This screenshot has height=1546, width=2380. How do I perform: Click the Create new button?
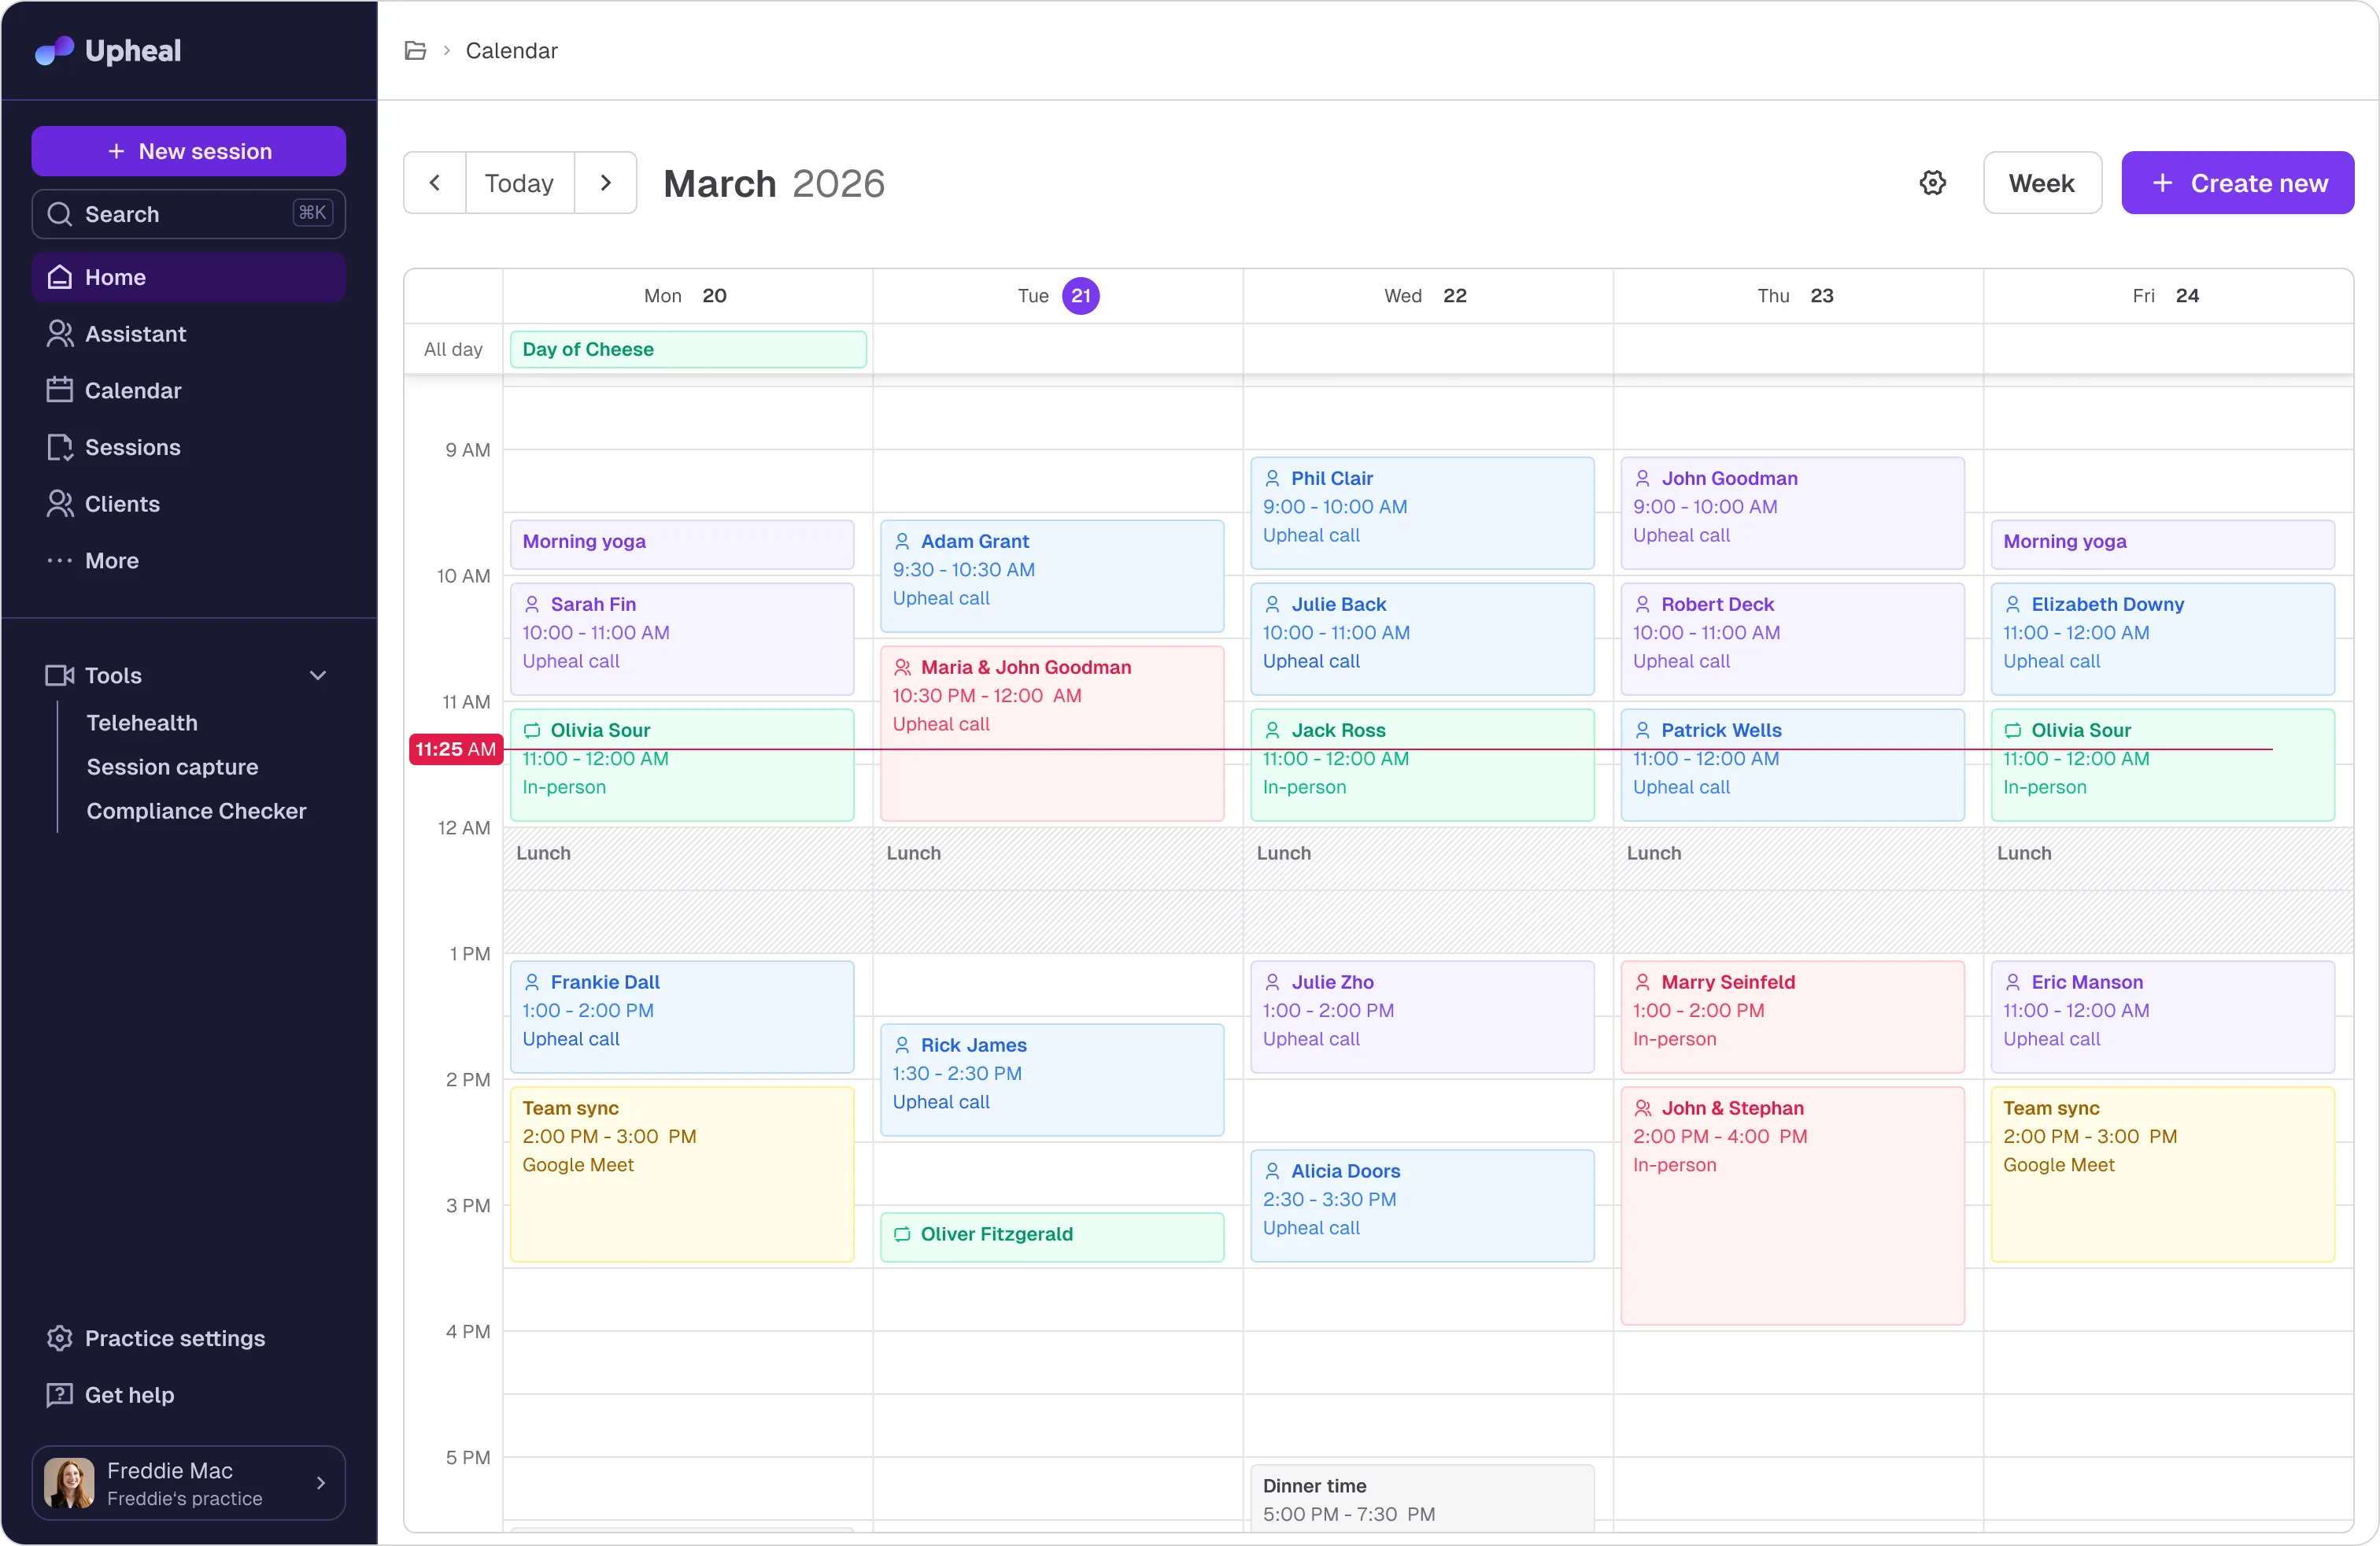click(x=2237, y=183)
